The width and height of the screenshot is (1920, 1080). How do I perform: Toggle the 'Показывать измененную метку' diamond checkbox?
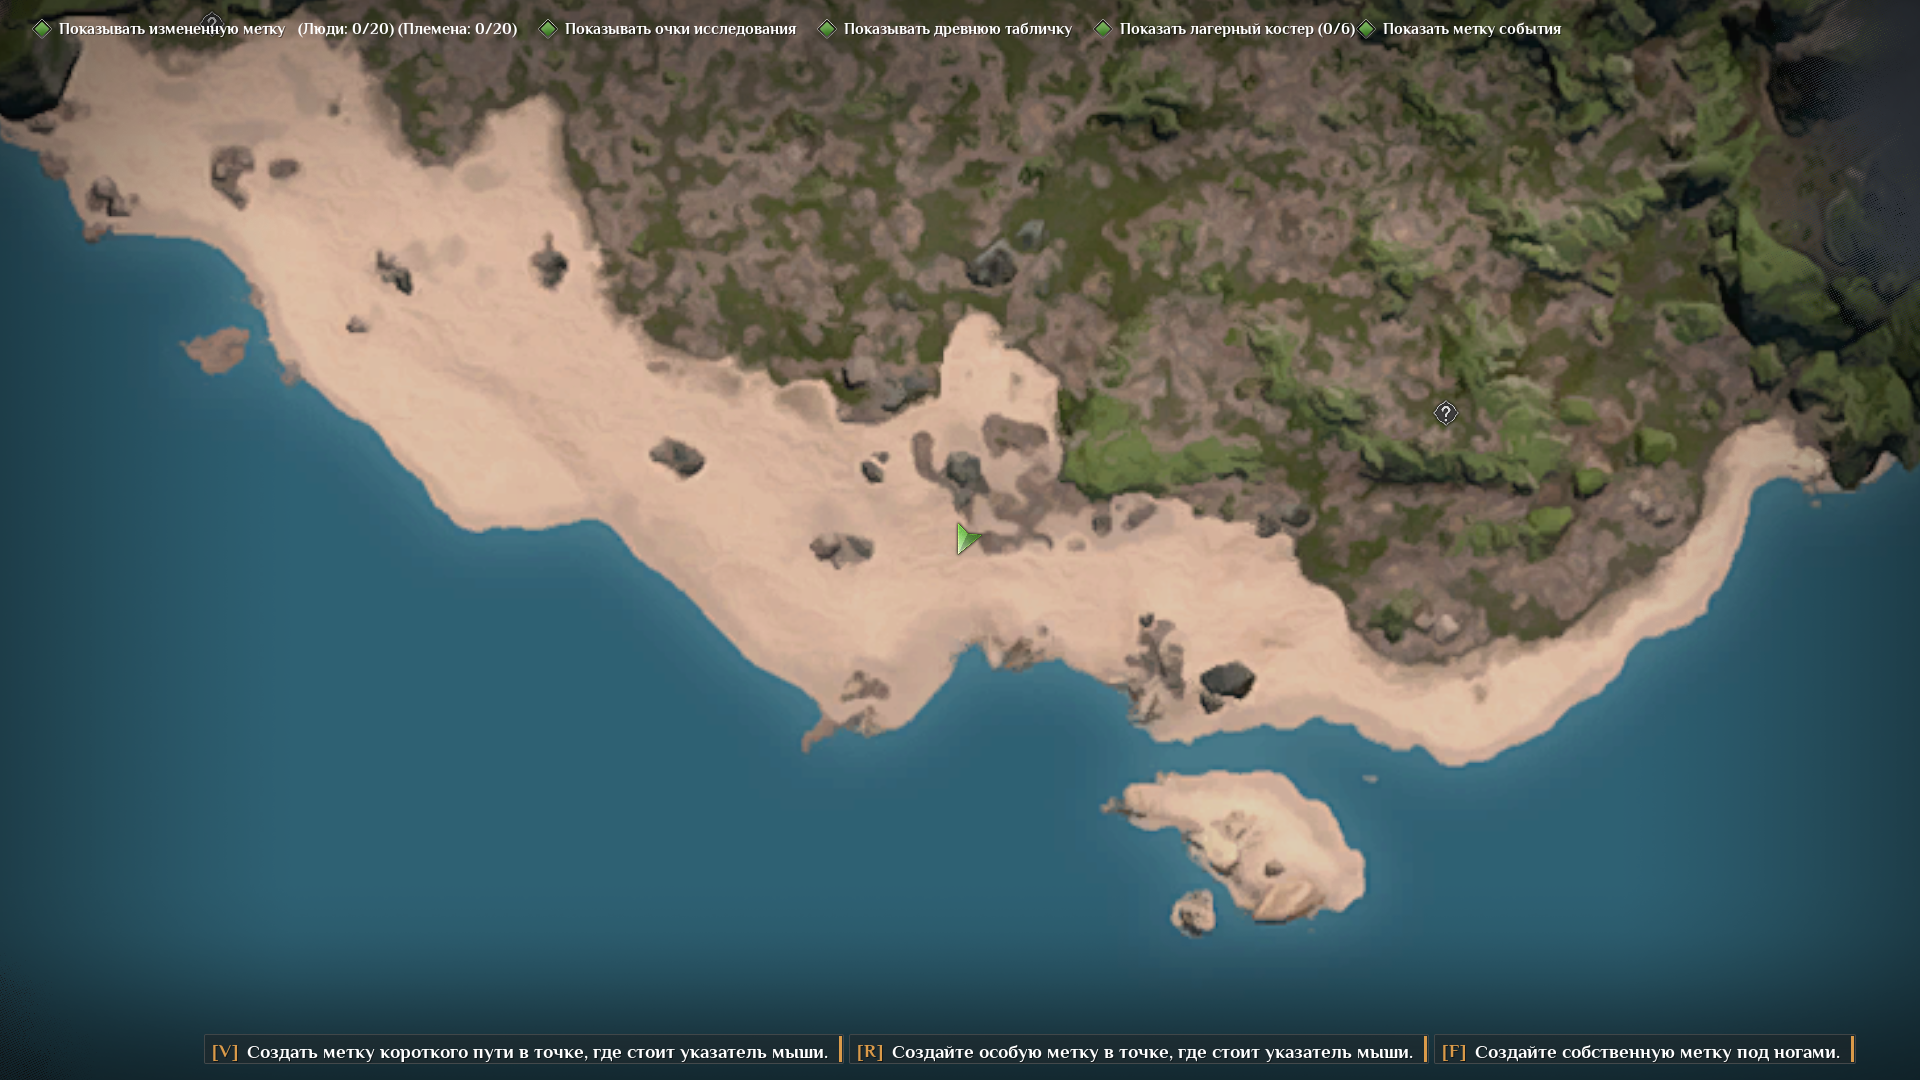point(42,29)
